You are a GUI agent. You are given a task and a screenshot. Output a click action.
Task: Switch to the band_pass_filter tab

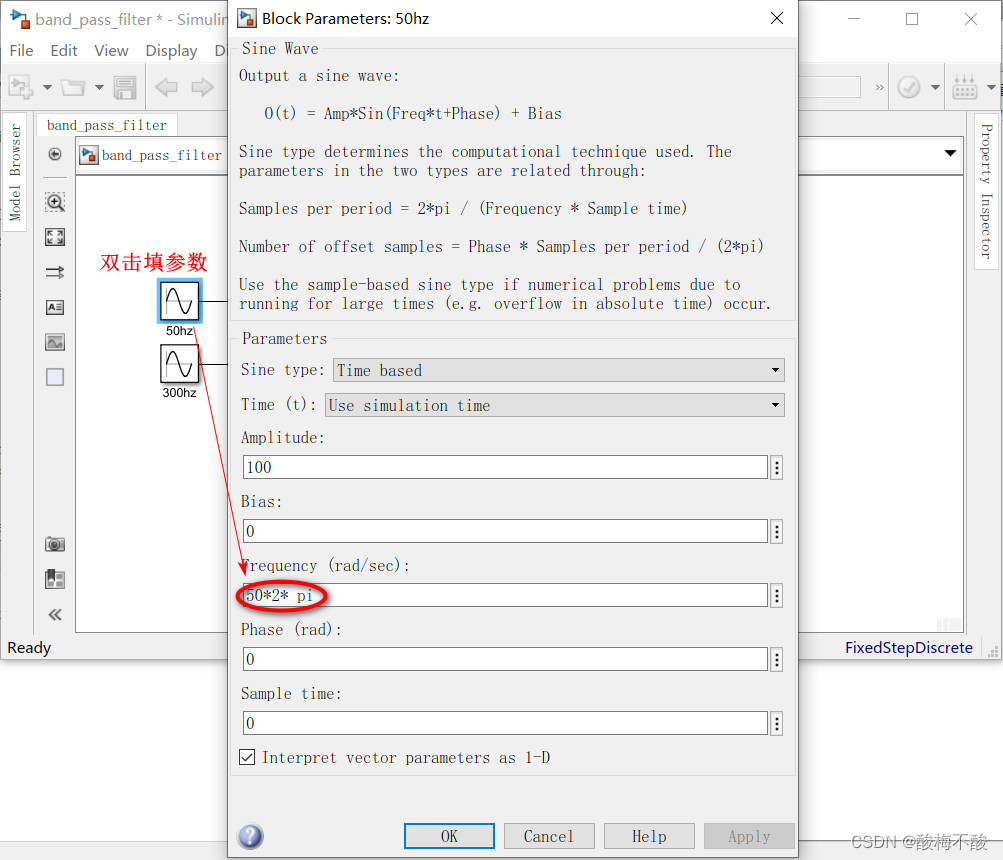point(107,125)
